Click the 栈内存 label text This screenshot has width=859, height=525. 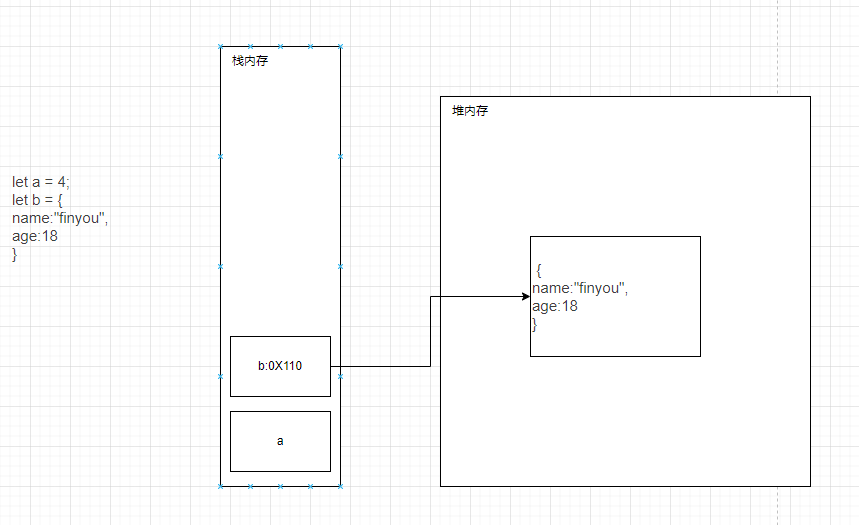pyautogui.click(x=249, y=61)
